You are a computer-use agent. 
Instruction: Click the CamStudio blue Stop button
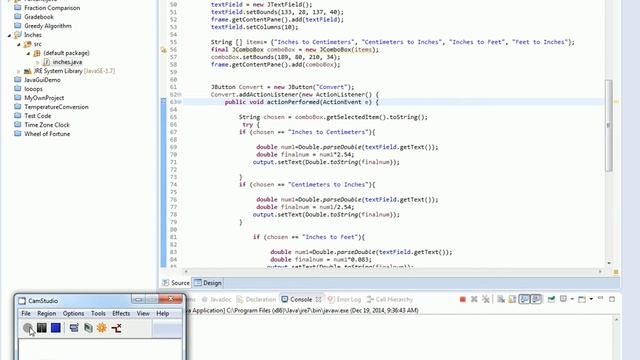[56, 328]
